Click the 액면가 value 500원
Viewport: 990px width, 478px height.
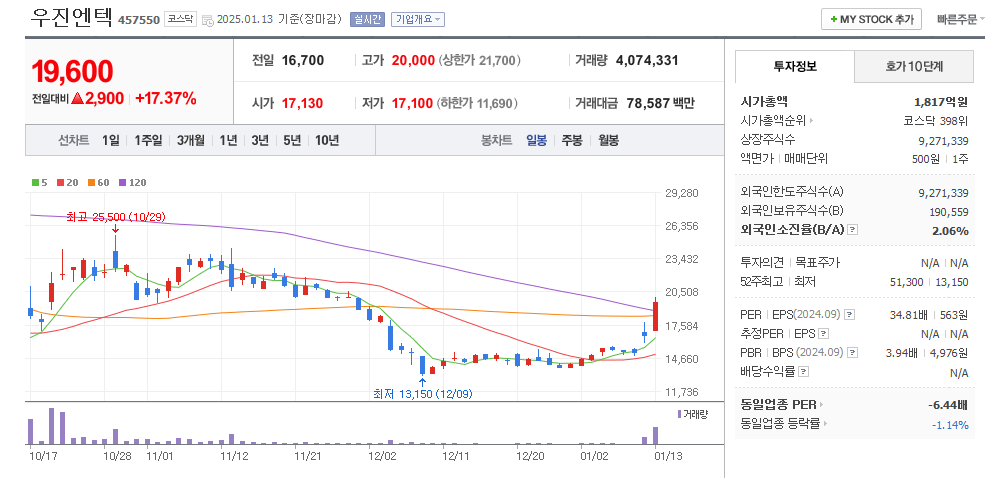(x=925, y=159)
